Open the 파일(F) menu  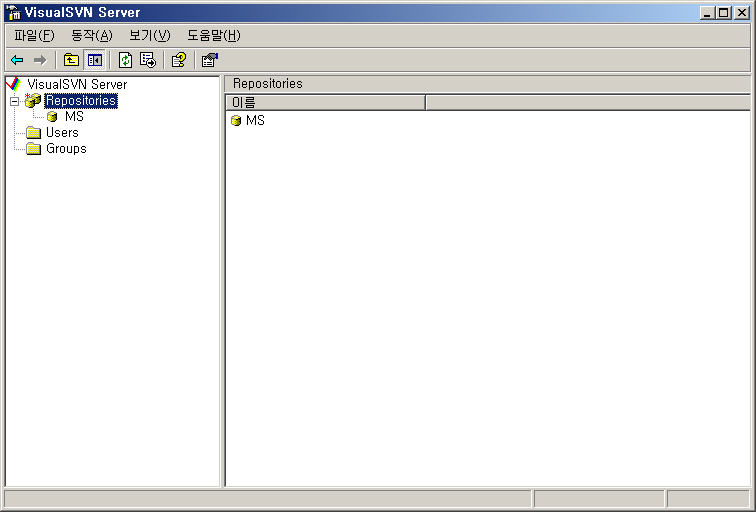[34, 35]
